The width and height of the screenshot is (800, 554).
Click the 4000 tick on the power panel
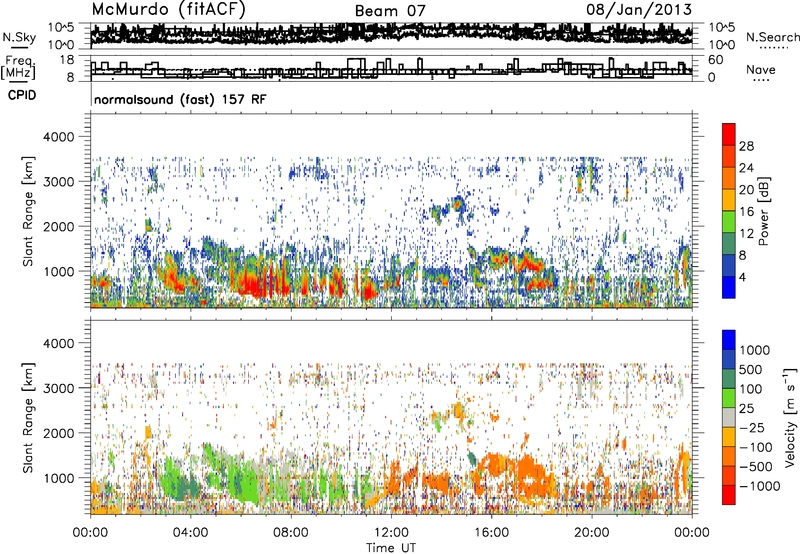tap(58, 137)
